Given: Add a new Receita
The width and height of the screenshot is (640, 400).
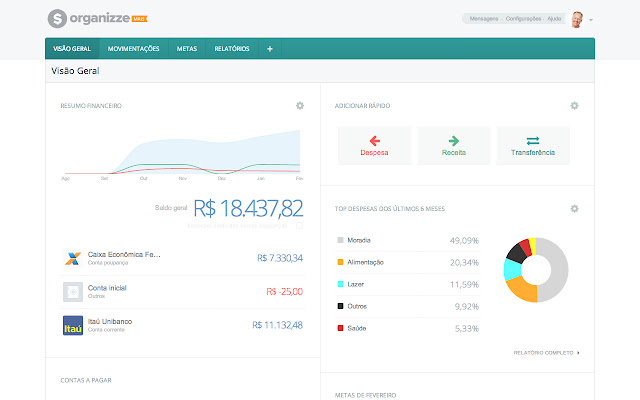Looking at the screenshot, I should click(x=453, y=146).
